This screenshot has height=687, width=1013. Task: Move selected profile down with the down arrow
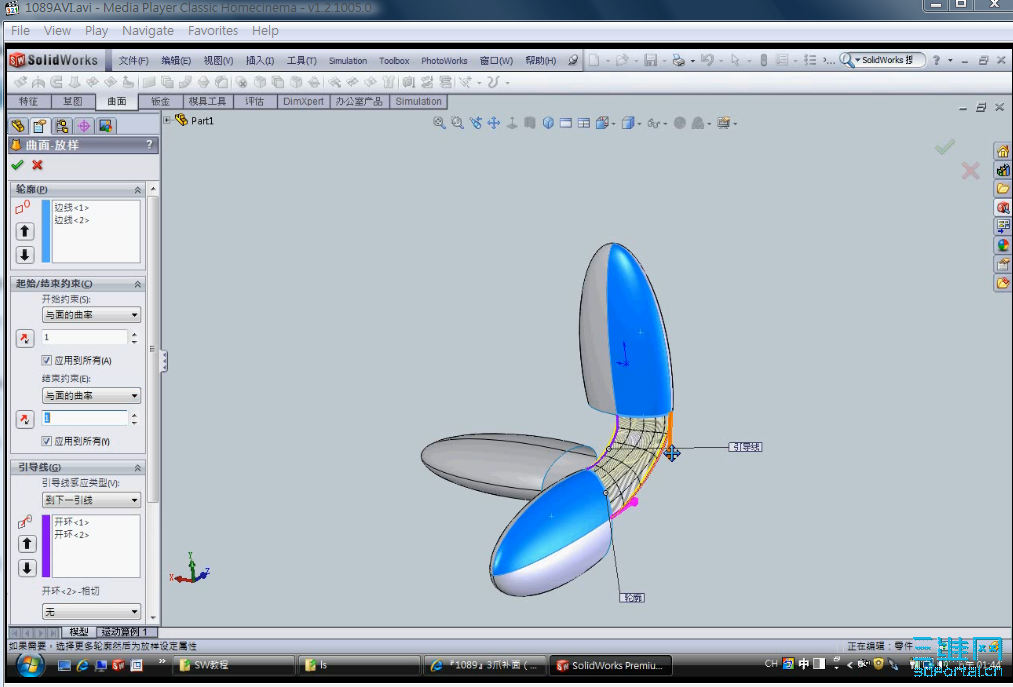(25, 255)
